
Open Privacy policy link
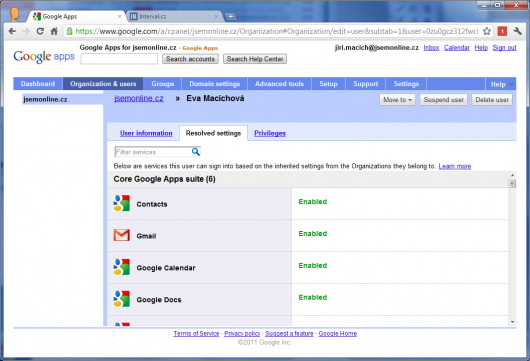click(x=242, y=334)
